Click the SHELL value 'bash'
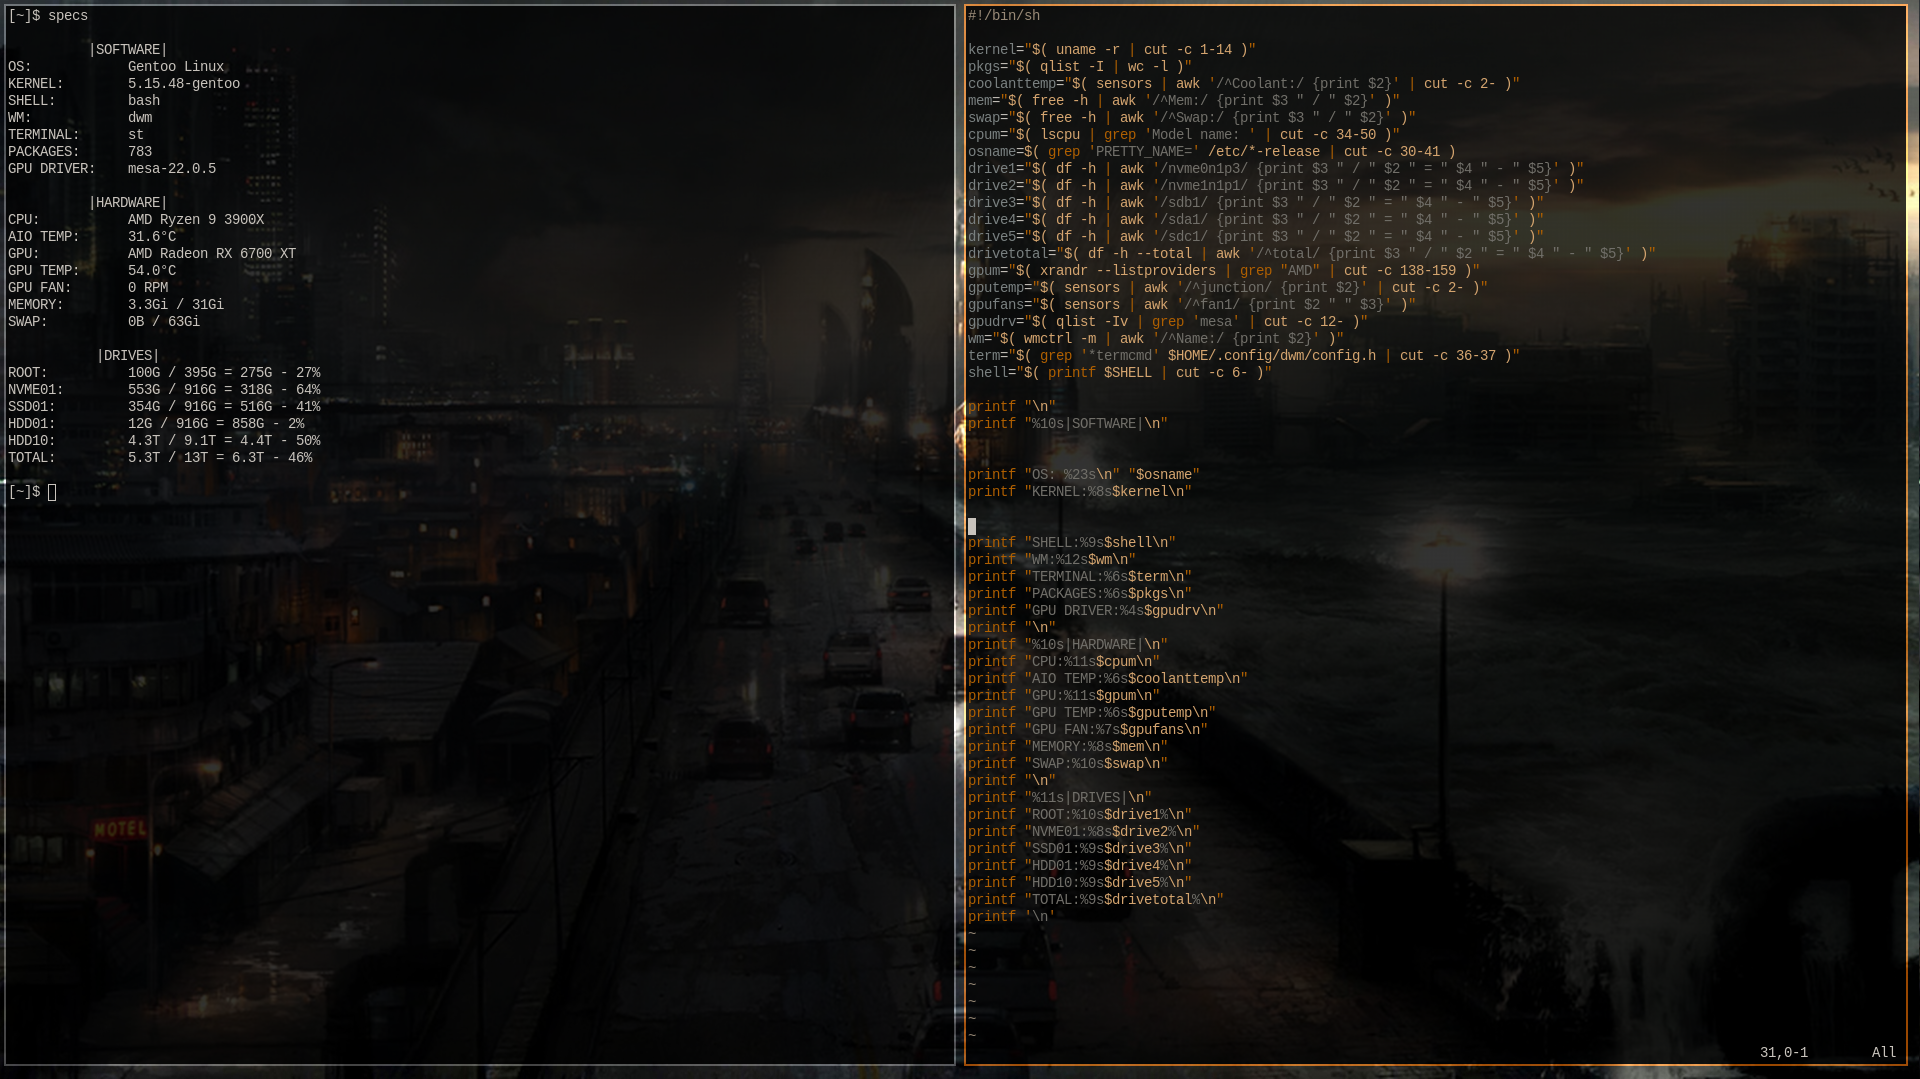 pyautogui.click(x=144, y=101)
